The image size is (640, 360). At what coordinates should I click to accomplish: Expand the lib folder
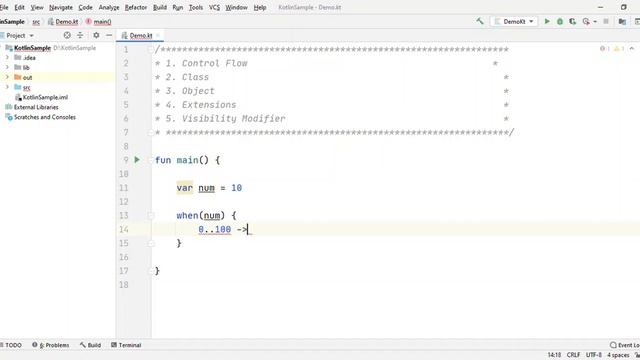click(x=7, y=67)
